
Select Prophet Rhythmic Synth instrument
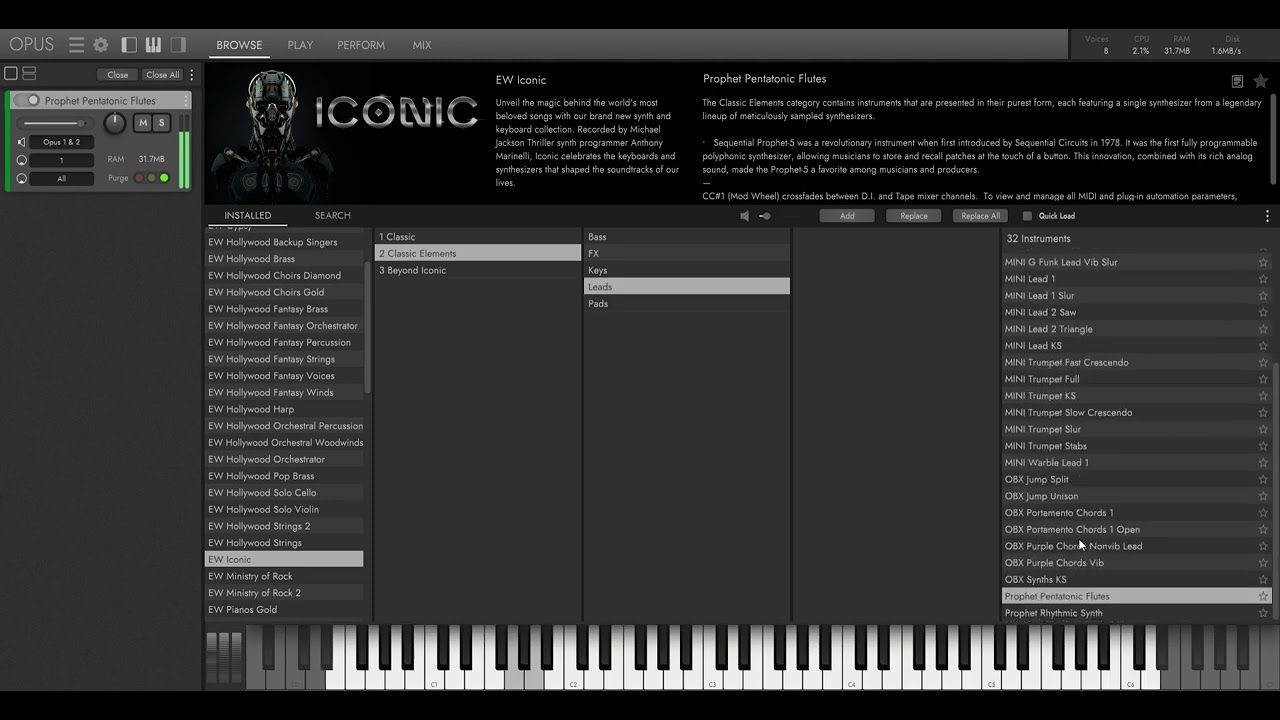[1136, 613]
